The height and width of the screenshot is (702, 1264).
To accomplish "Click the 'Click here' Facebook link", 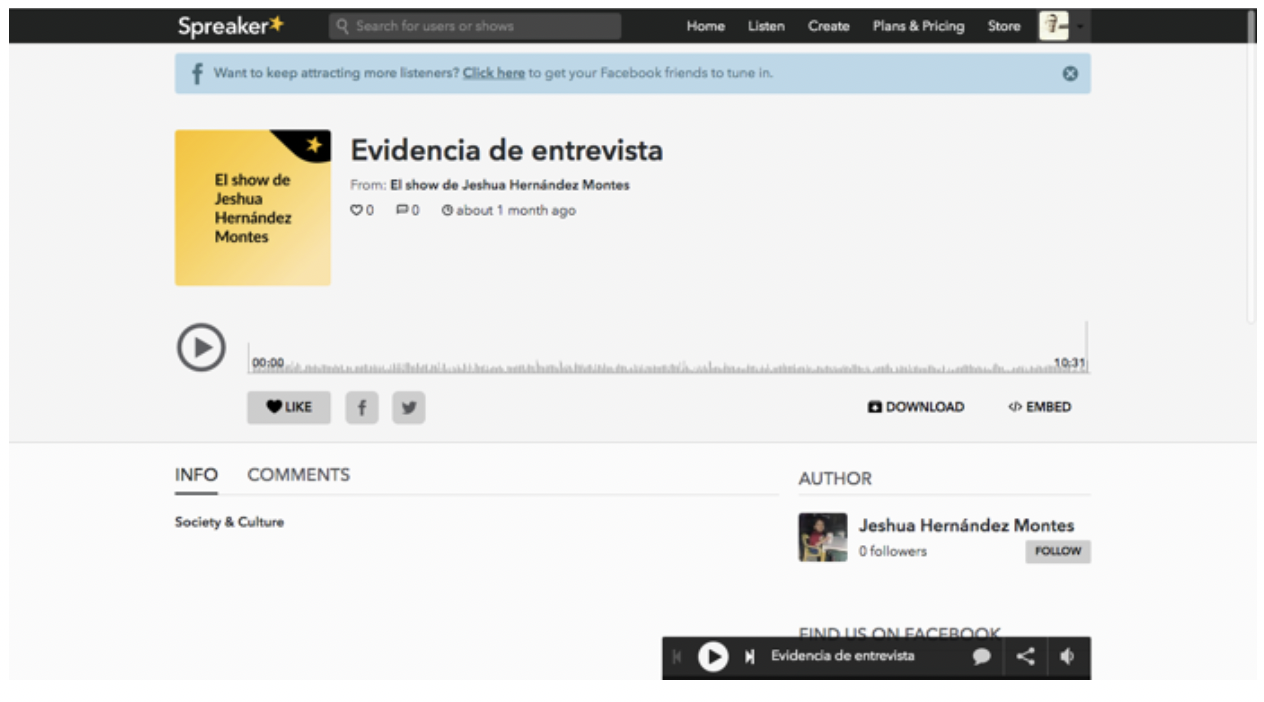I will click(x=493, y=73).
